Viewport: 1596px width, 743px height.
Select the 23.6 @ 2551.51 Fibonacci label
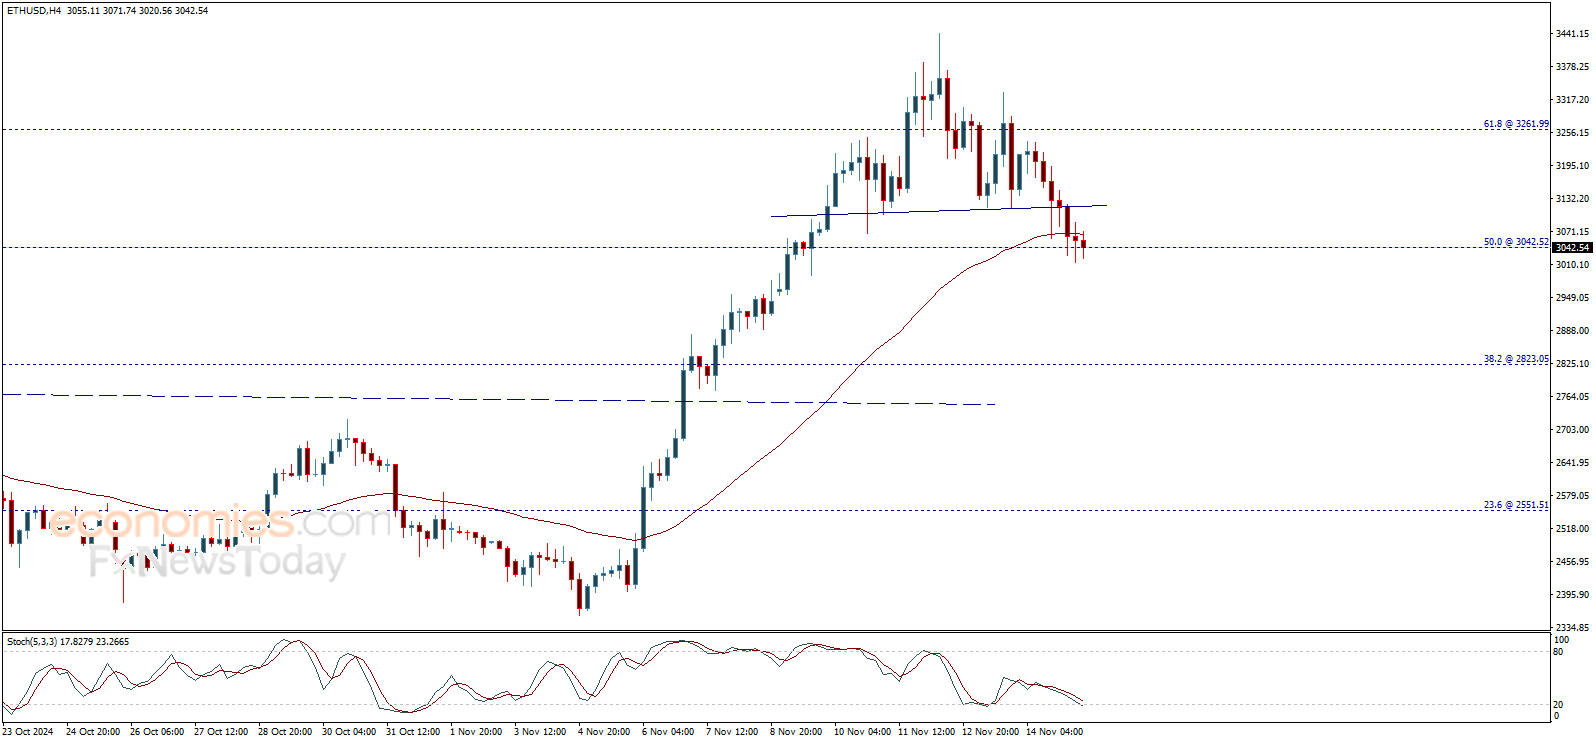1516,505
